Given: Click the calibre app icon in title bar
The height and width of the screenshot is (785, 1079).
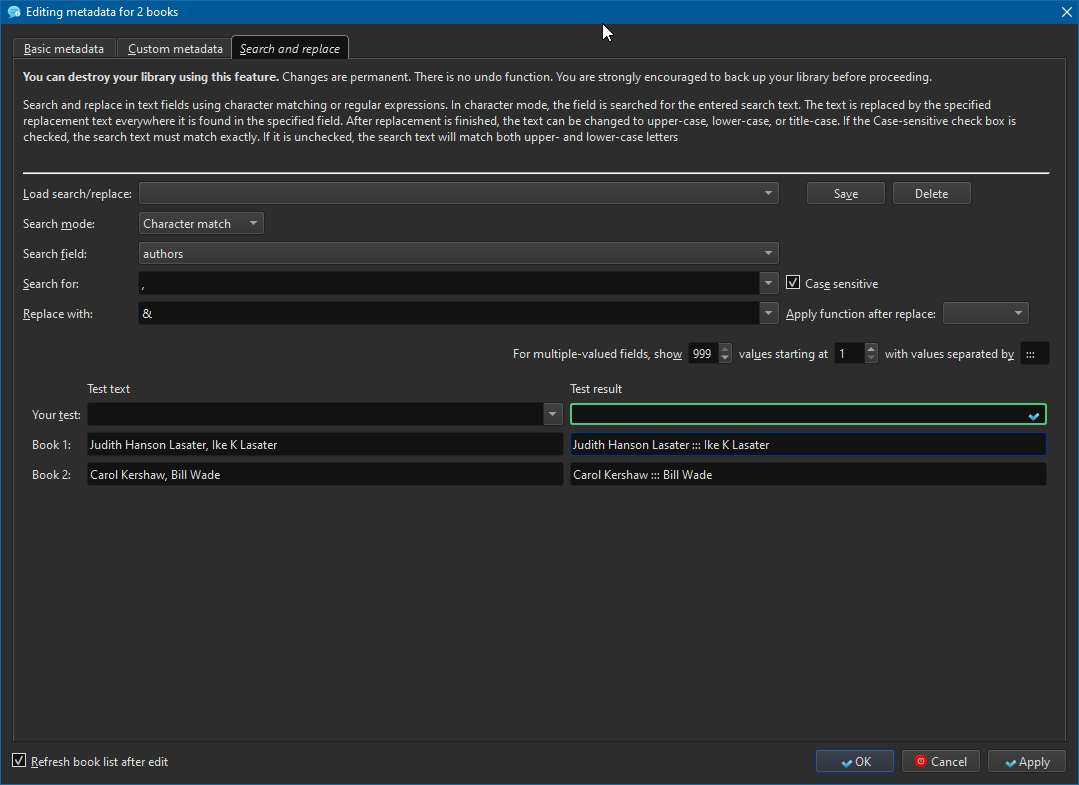Looking at the screenshot, I should point(13,12).
